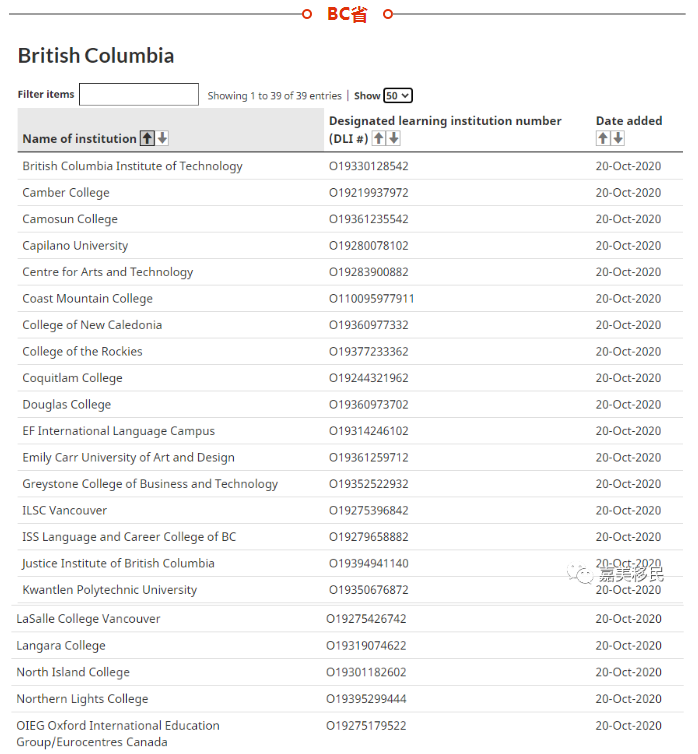Click Emily Carr University of Art and Design
The width and height of the screenshot is (698, 754).
[128, 458]
